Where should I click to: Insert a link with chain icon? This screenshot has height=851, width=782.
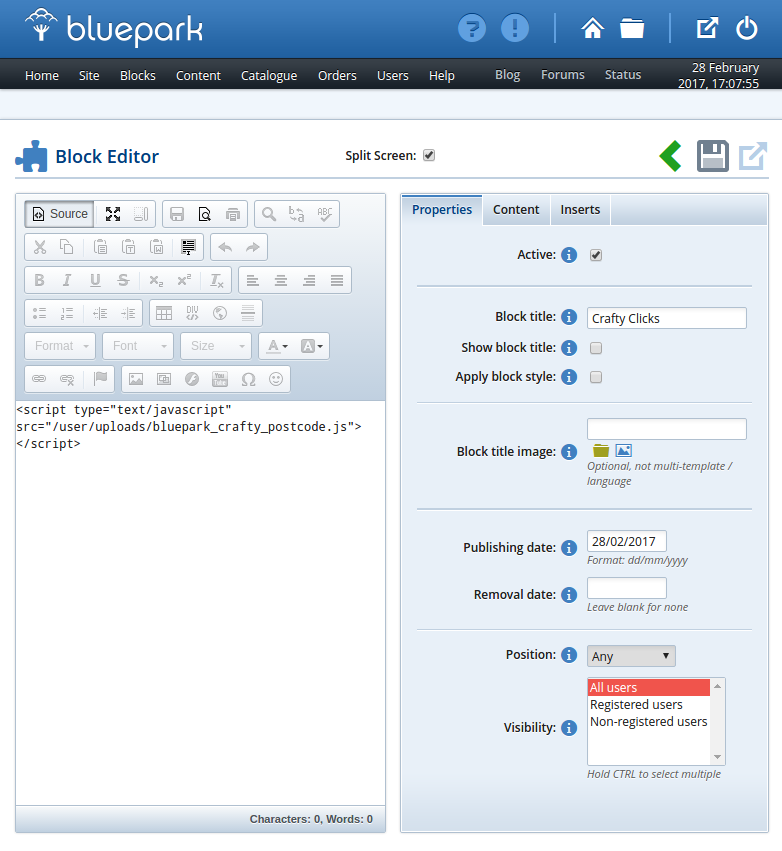40,379
